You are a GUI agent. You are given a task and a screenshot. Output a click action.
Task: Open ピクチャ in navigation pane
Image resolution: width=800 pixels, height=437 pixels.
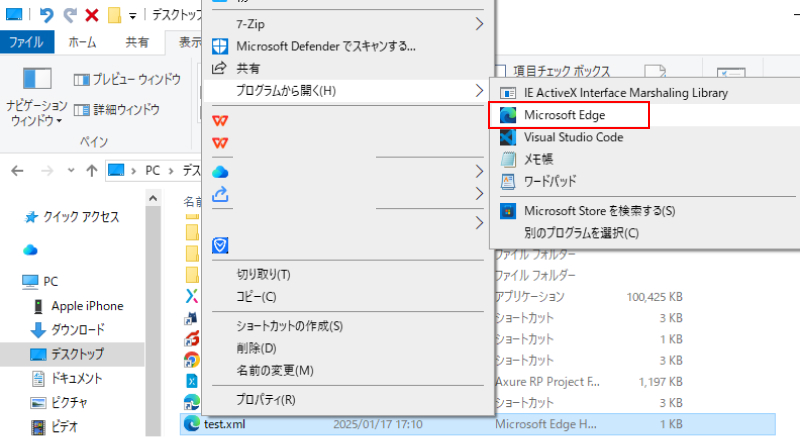(59, 403)
